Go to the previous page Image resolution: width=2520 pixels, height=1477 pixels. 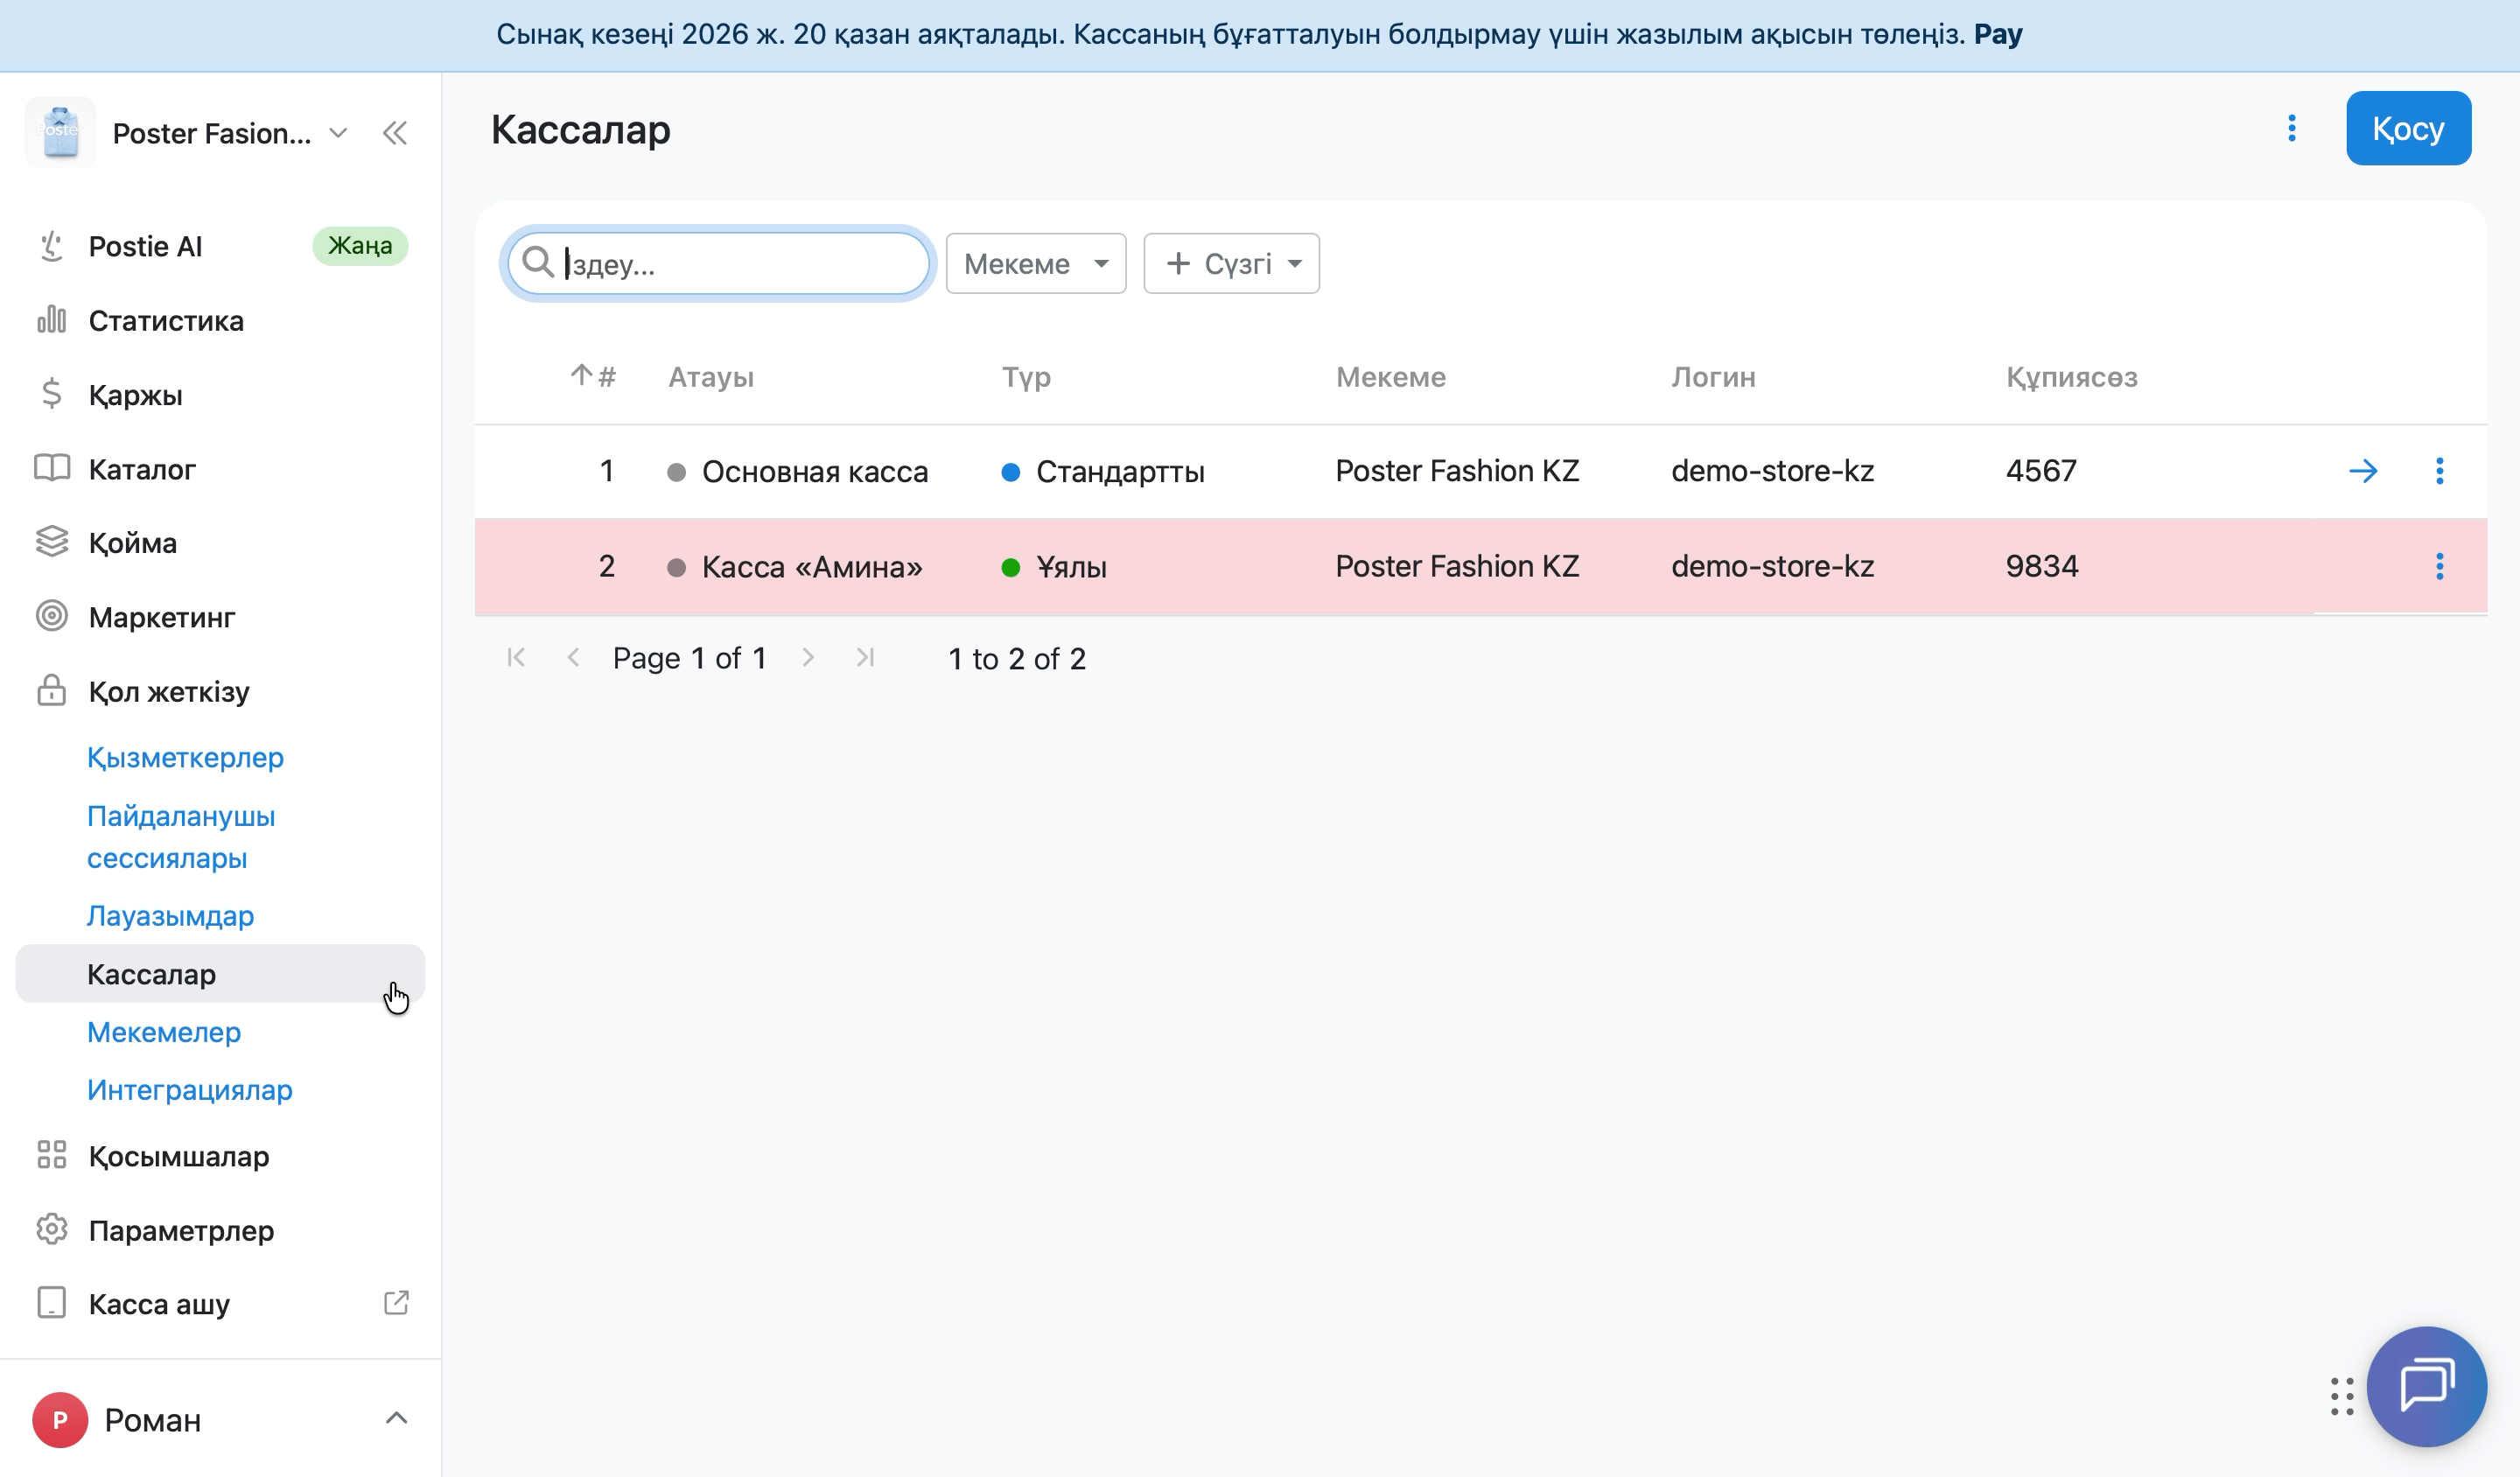pyautogui.click(x=573, y=657)
